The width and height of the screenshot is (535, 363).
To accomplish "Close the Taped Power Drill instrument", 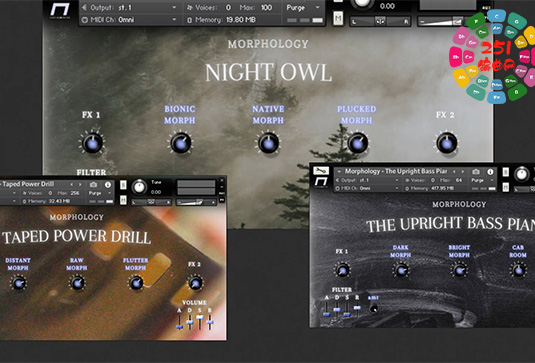I will 222,180.
